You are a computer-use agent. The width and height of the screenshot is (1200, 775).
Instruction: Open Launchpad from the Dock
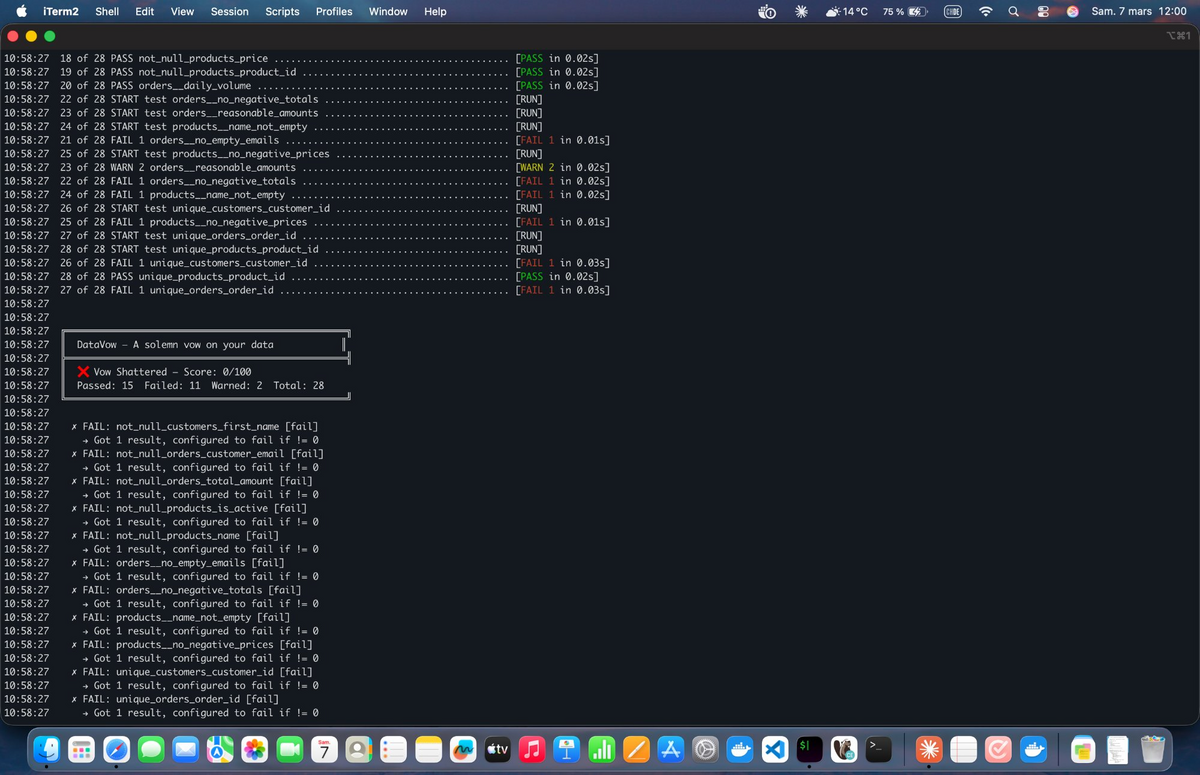81,748
